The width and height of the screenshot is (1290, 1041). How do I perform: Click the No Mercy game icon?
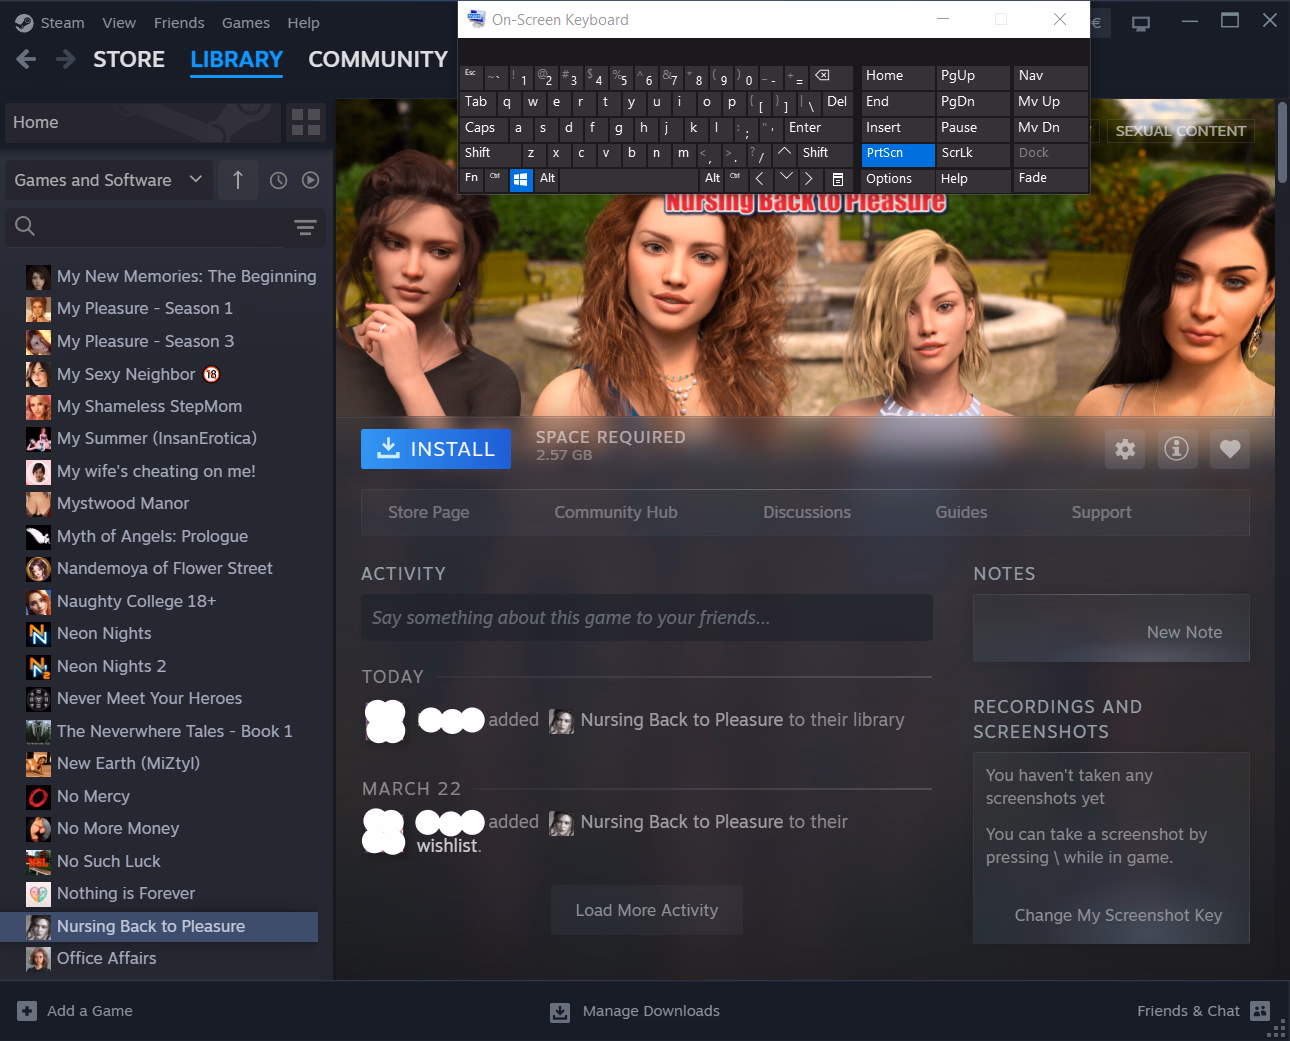point(38,797)
